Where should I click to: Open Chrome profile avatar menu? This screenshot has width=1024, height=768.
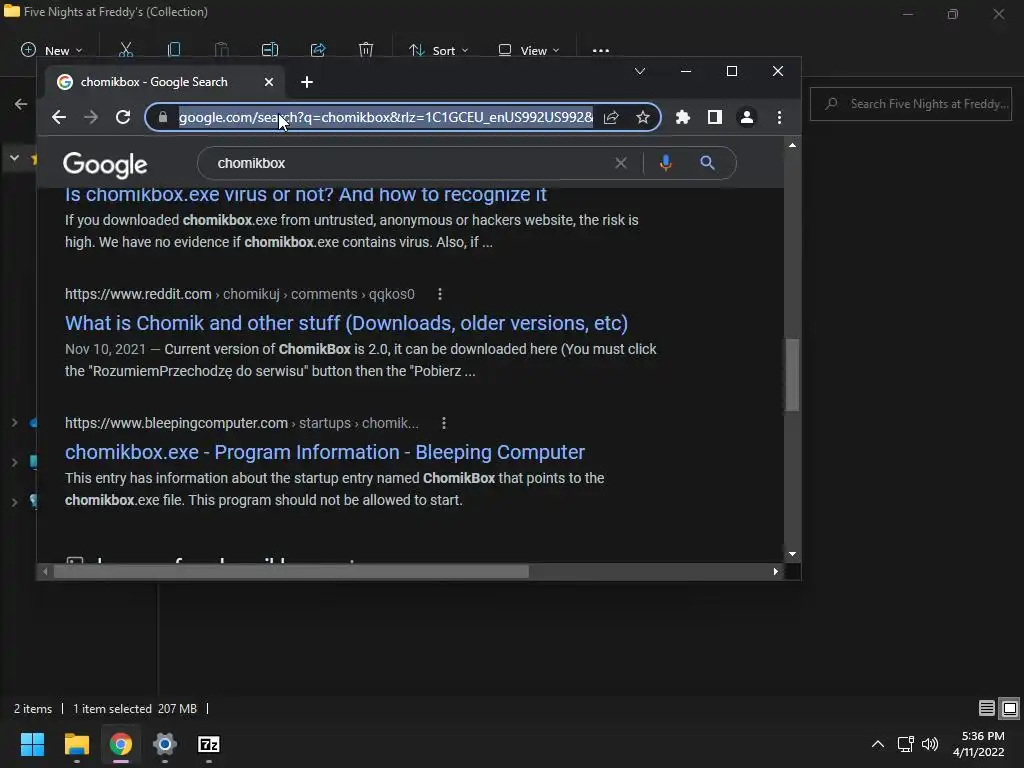click(x=746, y=118)
